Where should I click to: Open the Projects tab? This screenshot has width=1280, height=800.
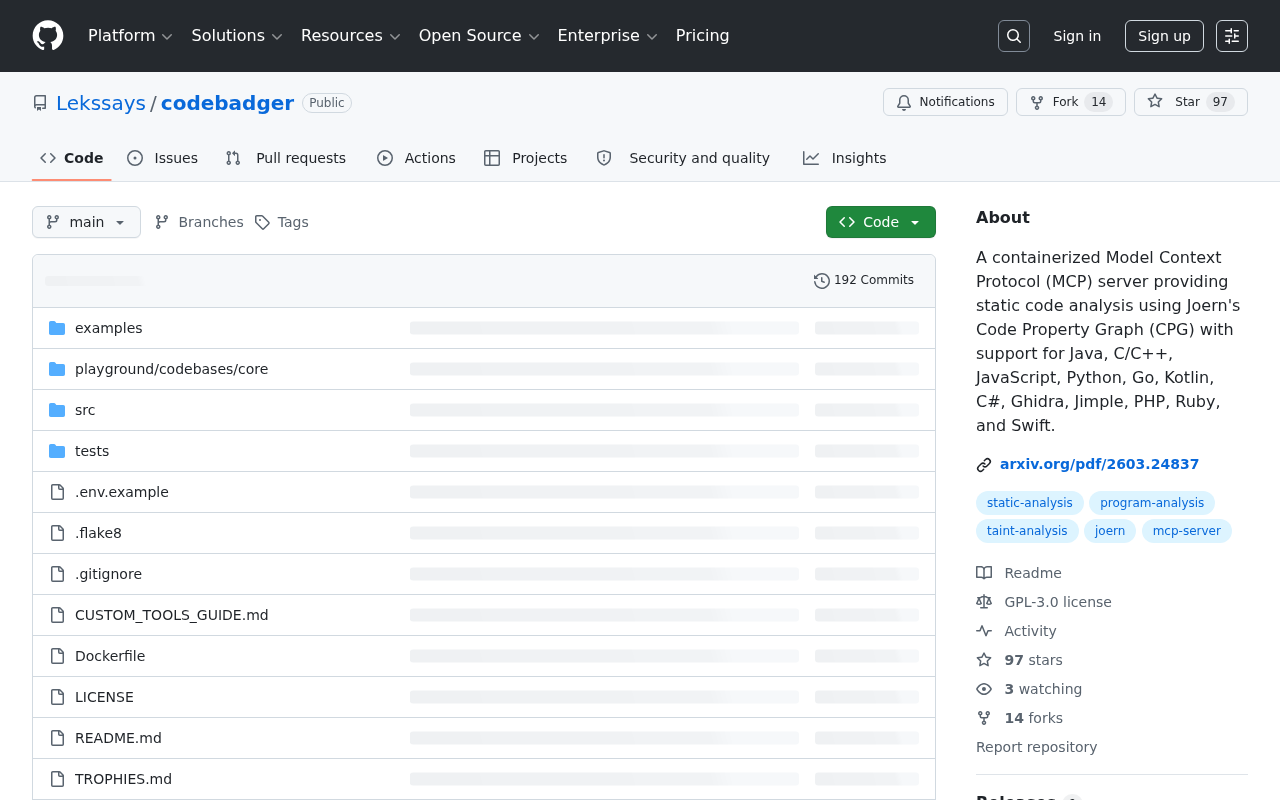pyautogui.click(x=525, y=158)
